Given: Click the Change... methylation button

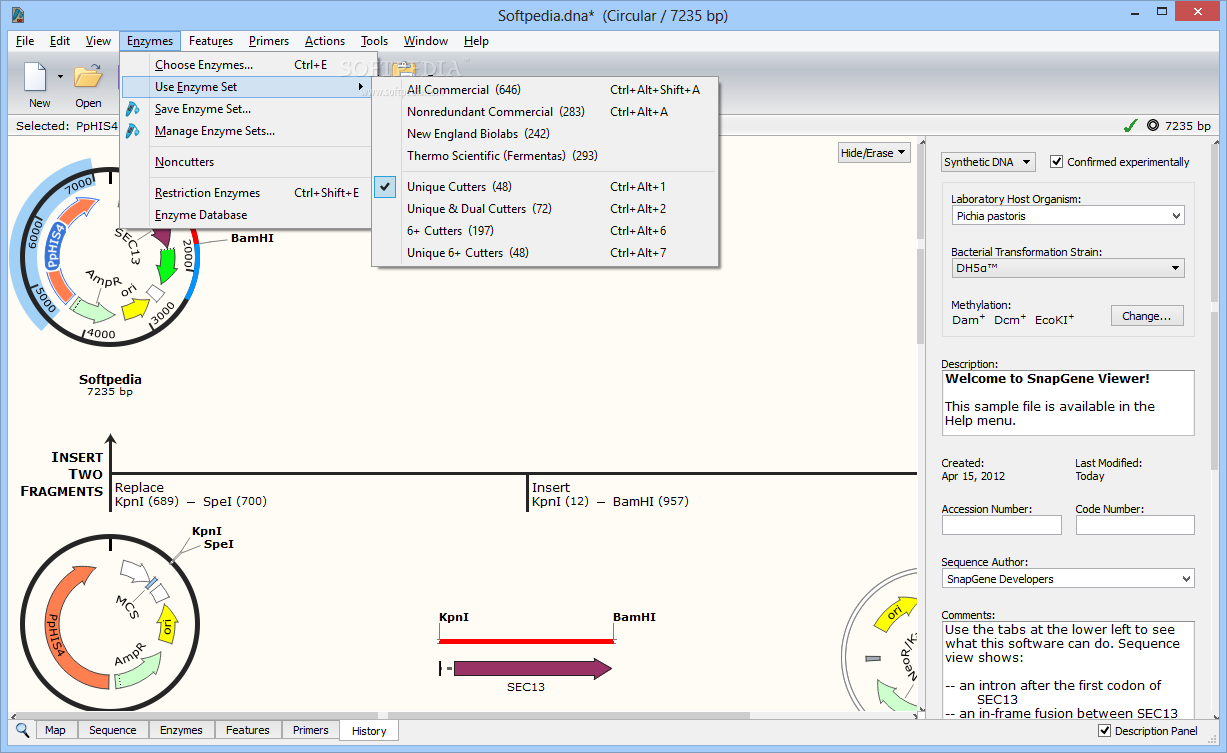Looking at the screenshot, I should (x=1146, y=316).
